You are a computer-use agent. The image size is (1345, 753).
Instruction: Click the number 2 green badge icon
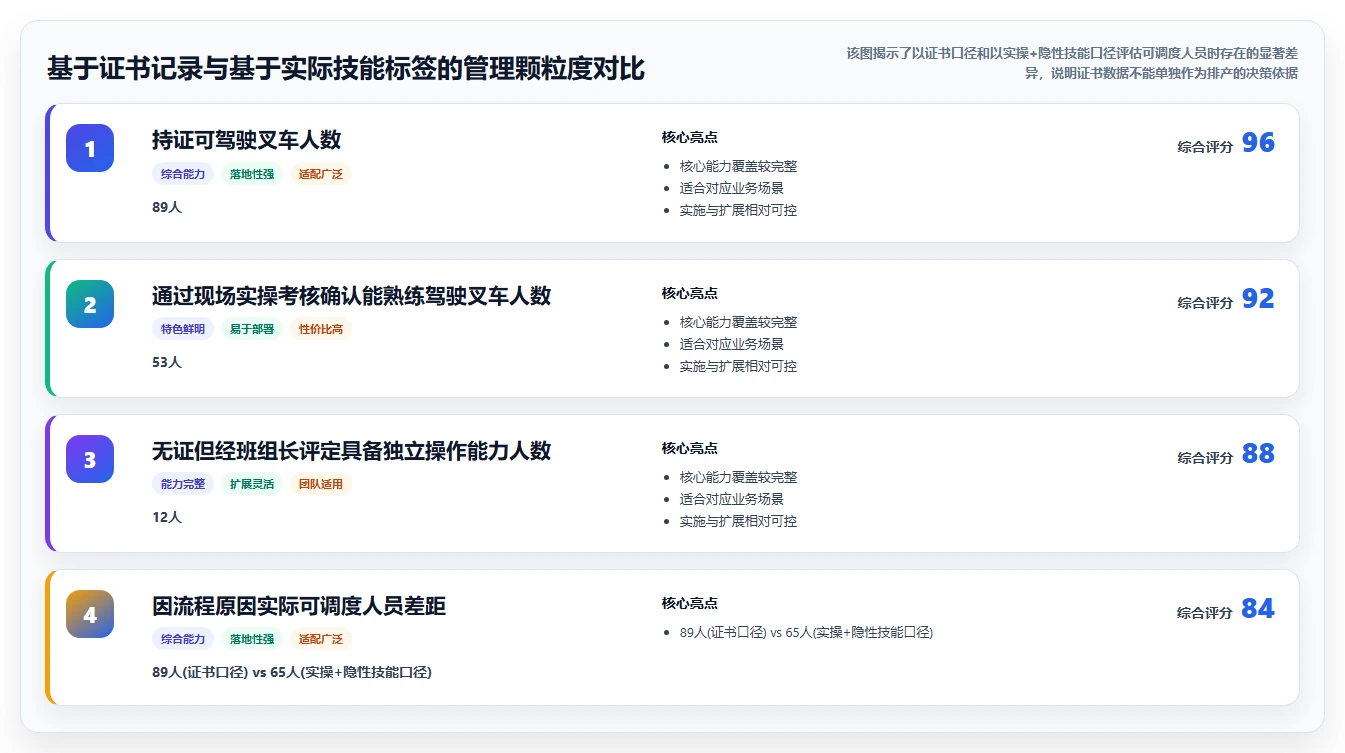click(x=90, y=304)
